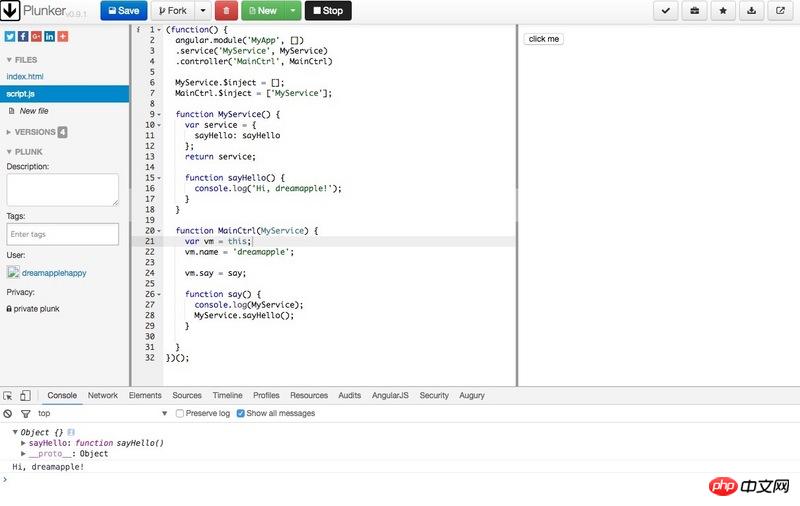
Task: Open the Fork dropdown arrow
Action: click(x=203, y=10)
